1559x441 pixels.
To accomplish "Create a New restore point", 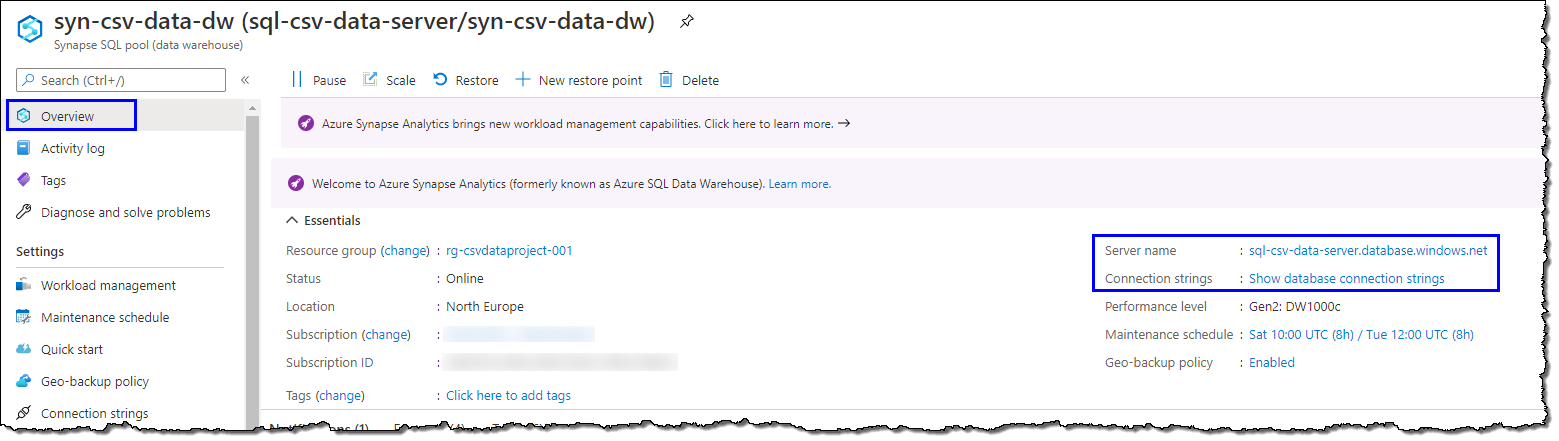I will click(x=579, y=80).
